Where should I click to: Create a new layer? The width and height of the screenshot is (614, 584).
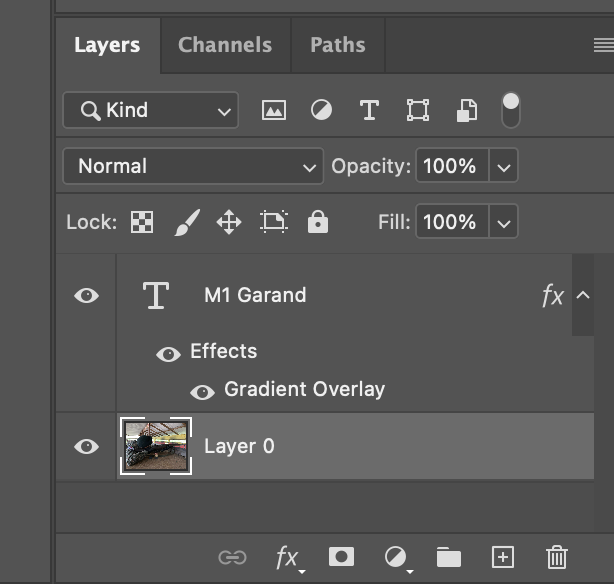point(503,557)
